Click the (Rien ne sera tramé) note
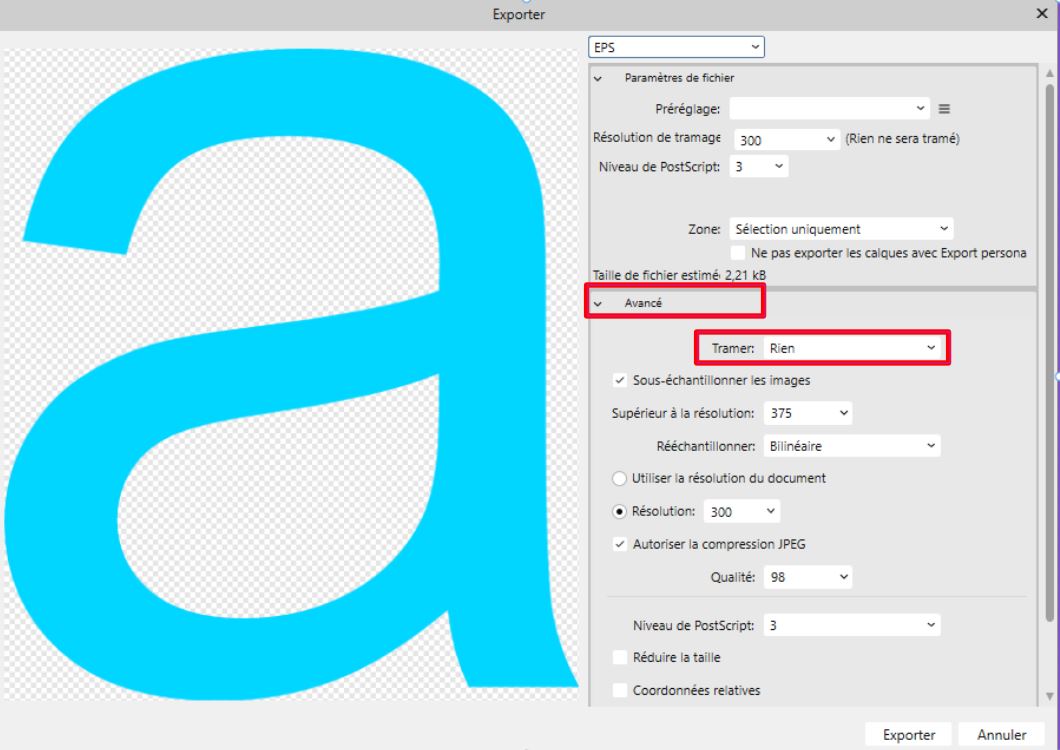1060x750 pixels. pyautogui.click(x=902, y=139)
